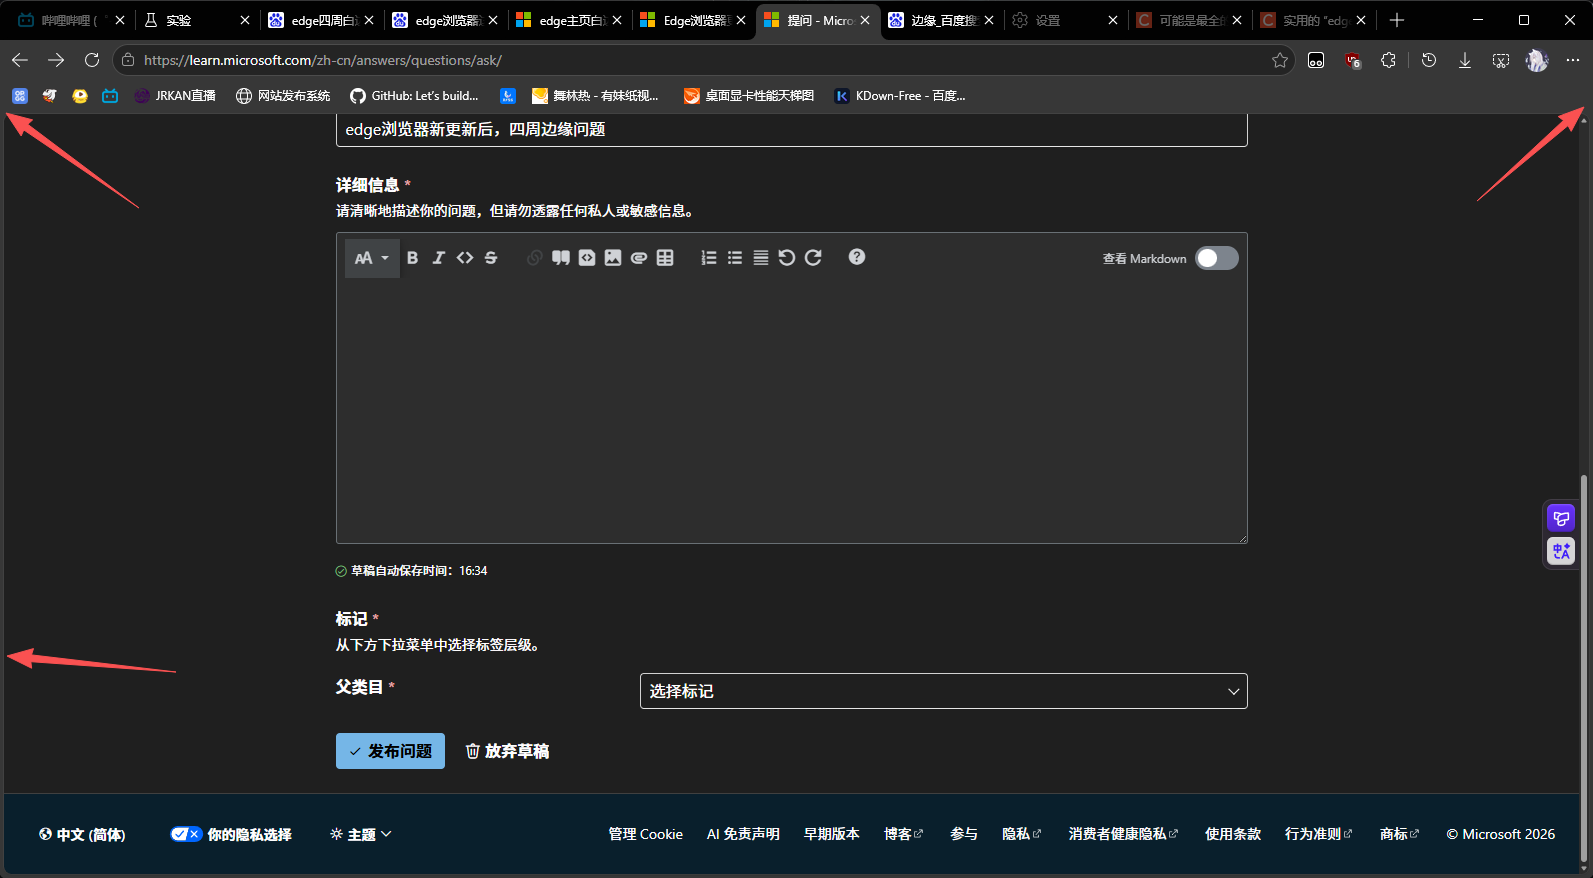Click the translate side panel icon
The width and height of the screenshot is (1593, 878).
pos(1561,551)
